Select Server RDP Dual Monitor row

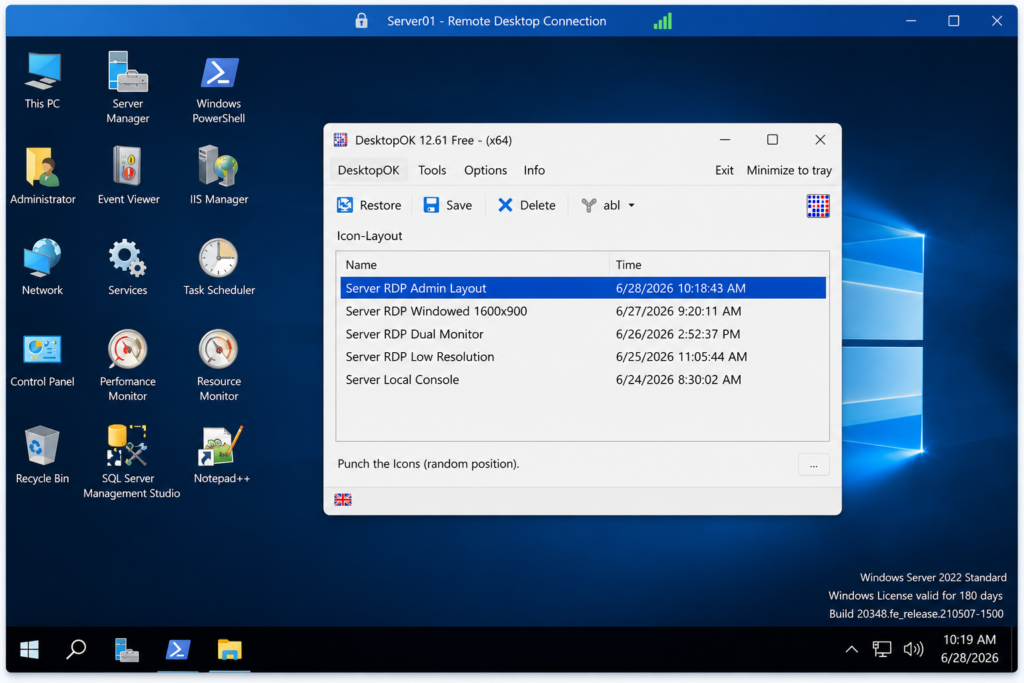[x=583, y=334]
